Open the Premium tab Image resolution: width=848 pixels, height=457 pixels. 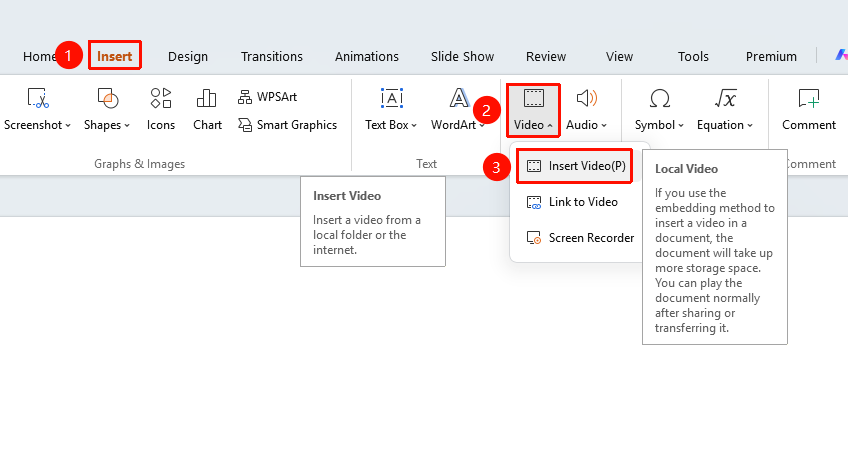pyautogui.click(x=771, y=56)
